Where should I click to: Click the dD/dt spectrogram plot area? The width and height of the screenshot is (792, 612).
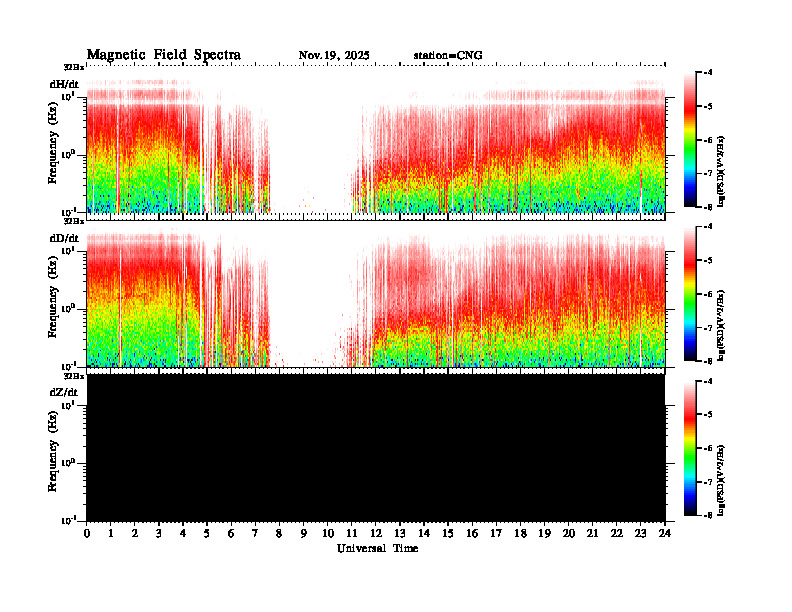(376, 294)
